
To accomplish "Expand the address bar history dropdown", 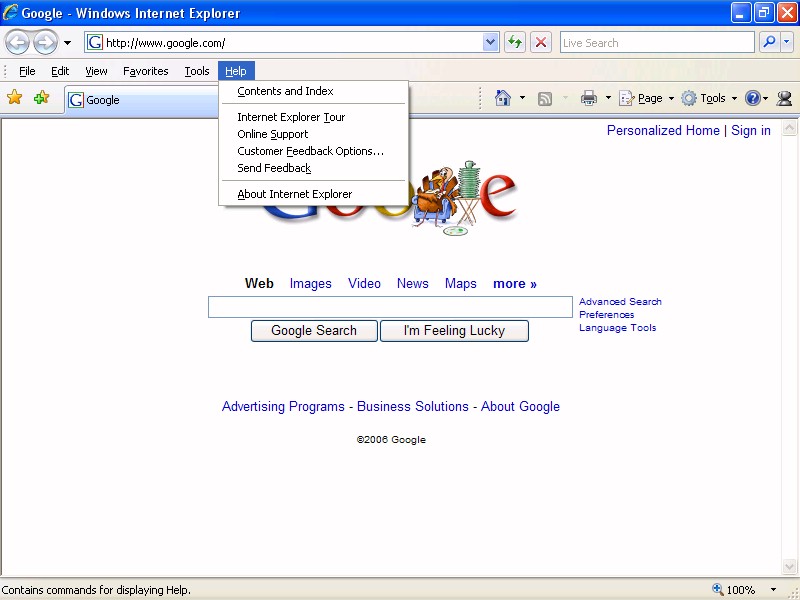I will pyautogui.click(x=490, y=42).
